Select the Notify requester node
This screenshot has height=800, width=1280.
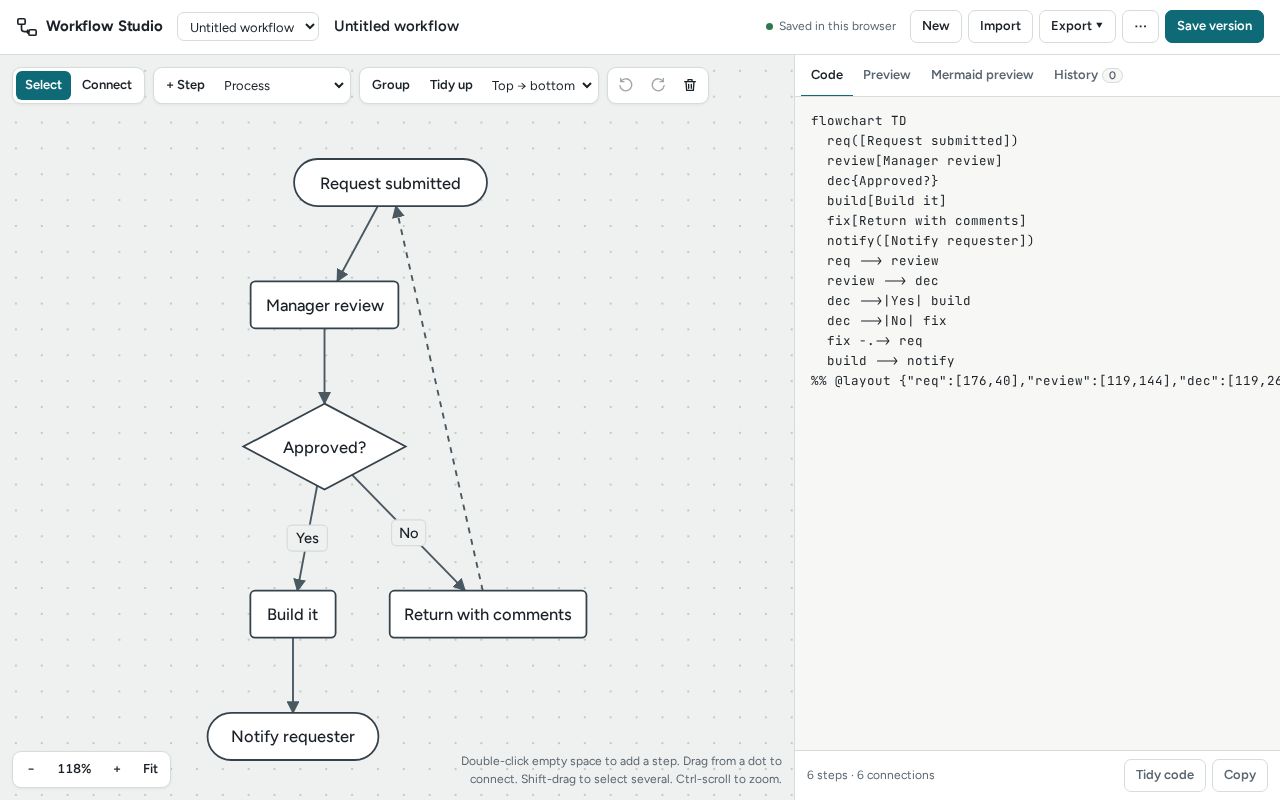click(x=293, y=737)
